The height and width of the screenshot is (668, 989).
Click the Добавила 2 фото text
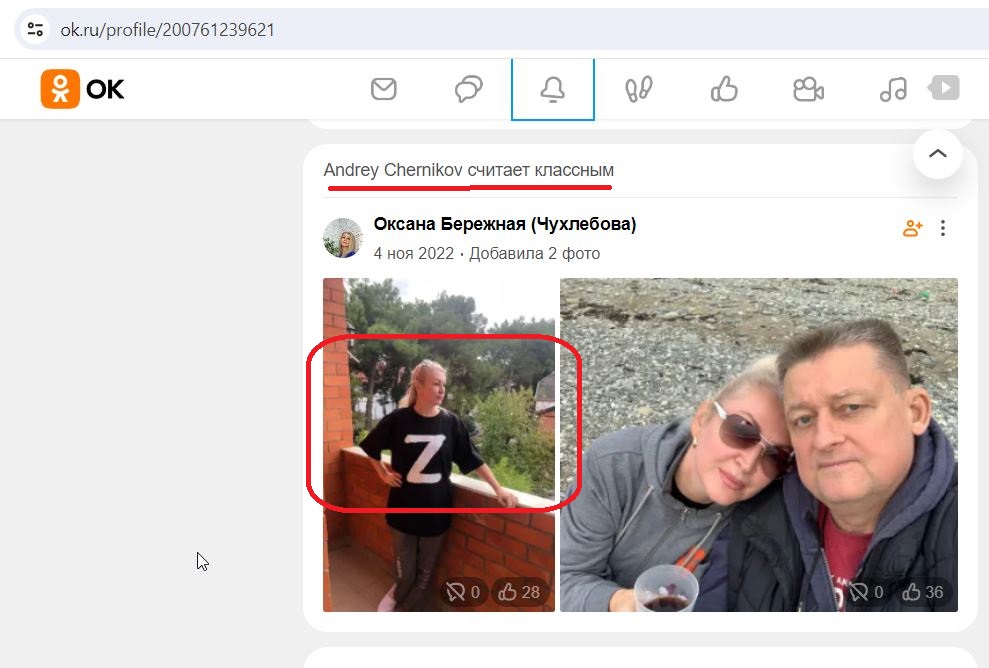point(534,253)
